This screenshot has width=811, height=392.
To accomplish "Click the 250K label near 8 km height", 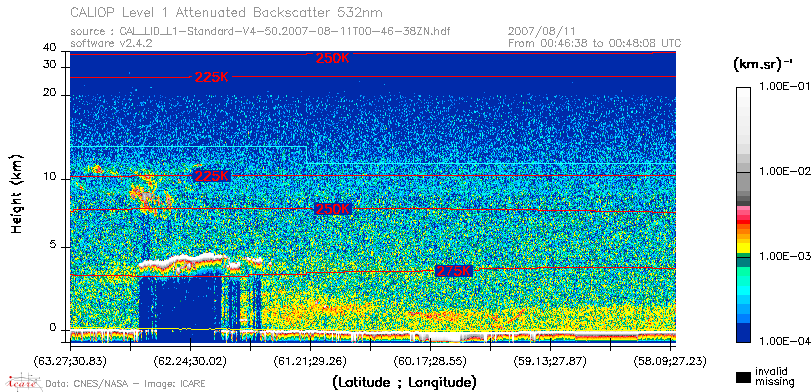I will 333,209.
